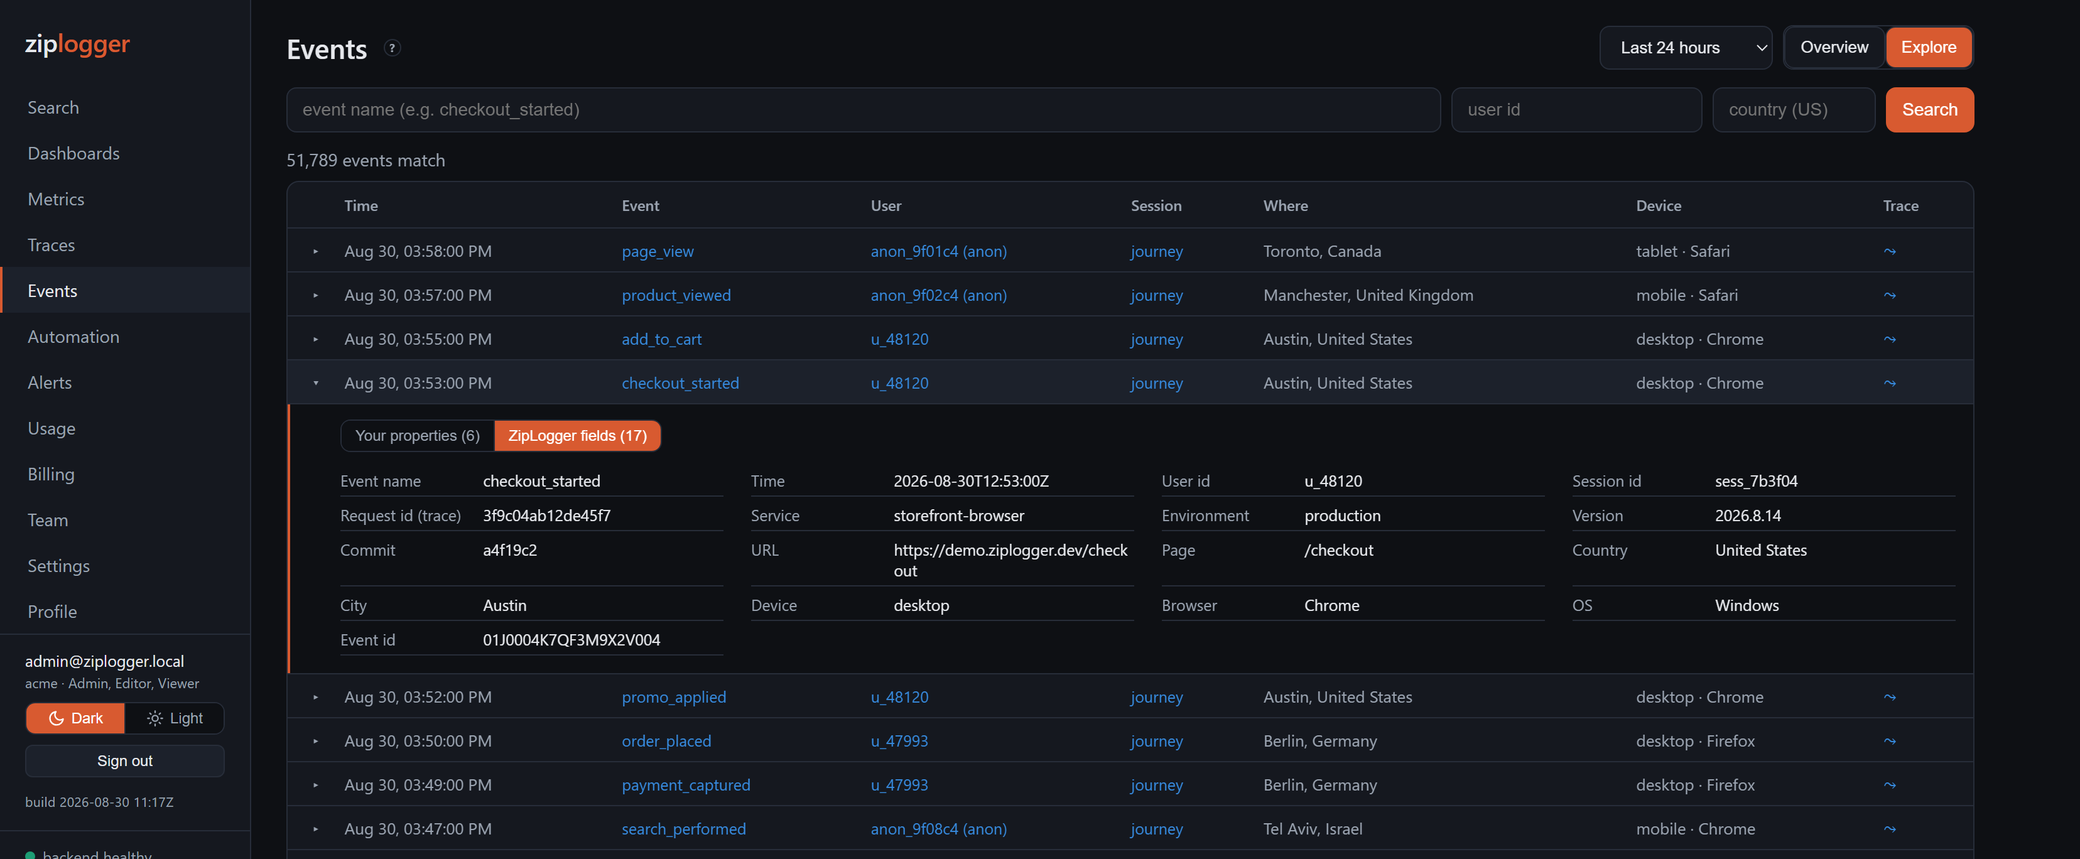Click the orange Search button
This screenshot has width=2080, height=859.
pos(1929,109)
